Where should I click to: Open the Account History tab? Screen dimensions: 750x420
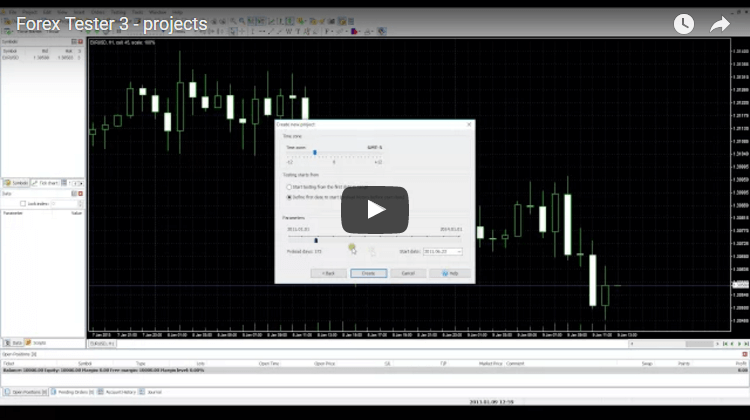[117, 392]
